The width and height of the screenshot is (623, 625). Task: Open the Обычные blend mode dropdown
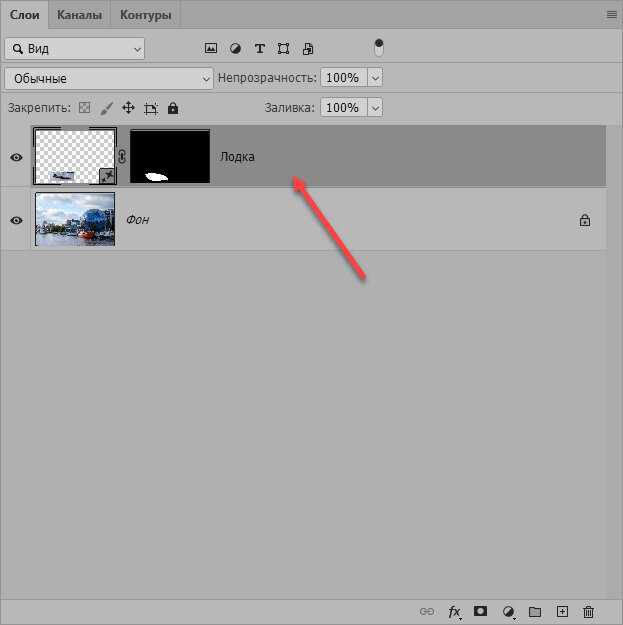click(109, 79)
